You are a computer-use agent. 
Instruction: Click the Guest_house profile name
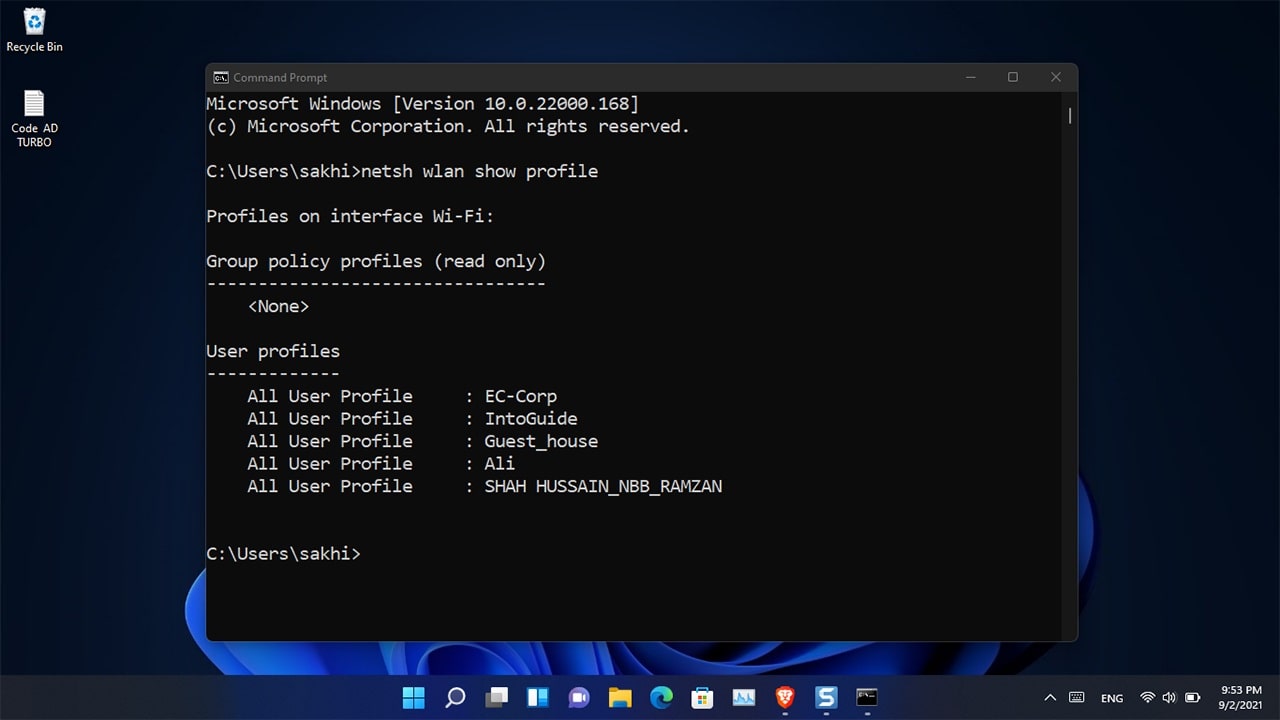point(541,441)
